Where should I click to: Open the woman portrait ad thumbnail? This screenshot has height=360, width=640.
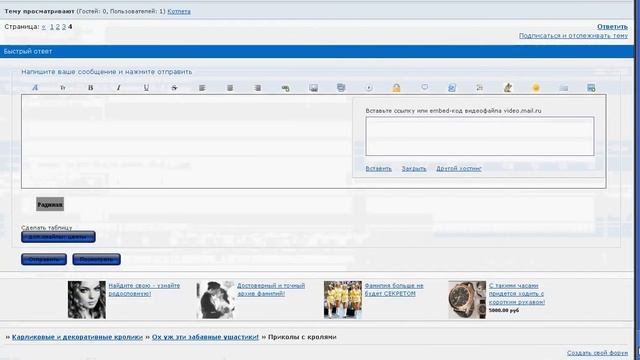[x=87, y=300]
